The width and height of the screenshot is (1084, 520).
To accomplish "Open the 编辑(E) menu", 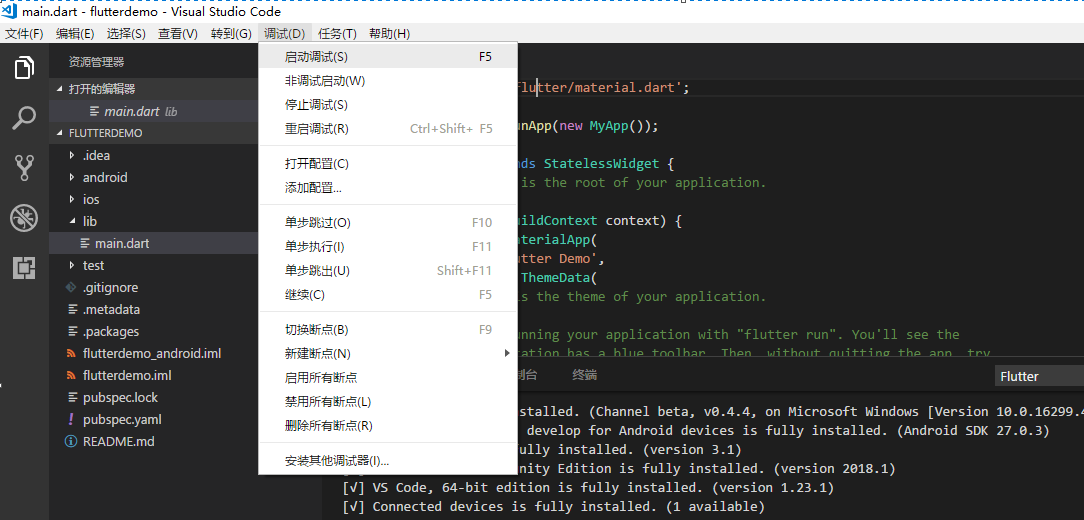I will [75, 33].
